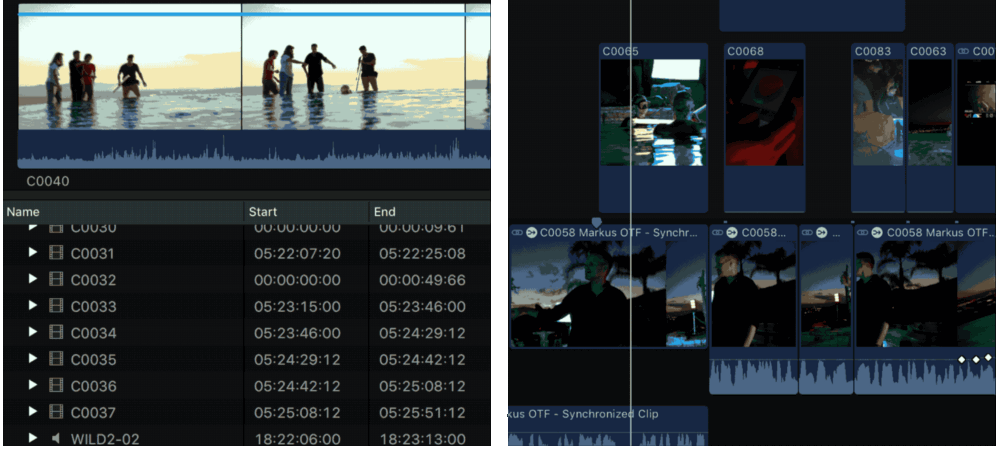The height and width of the screenshot is (450, 1000).
Task: Click C0036 end time 05:25:08:12
Action: pos(422,386)
